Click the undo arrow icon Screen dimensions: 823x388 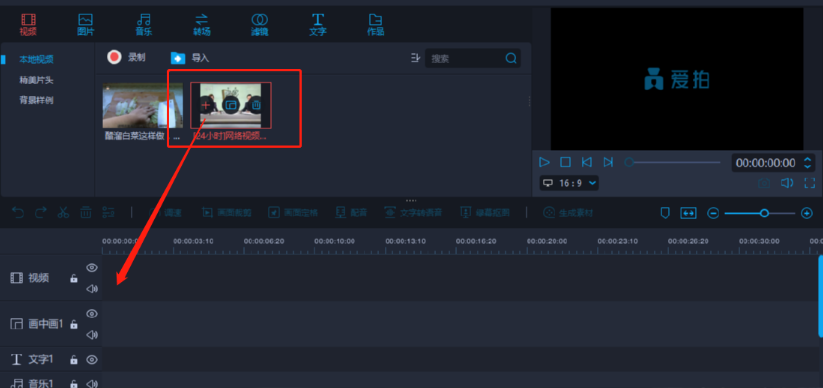coord(18,213)
